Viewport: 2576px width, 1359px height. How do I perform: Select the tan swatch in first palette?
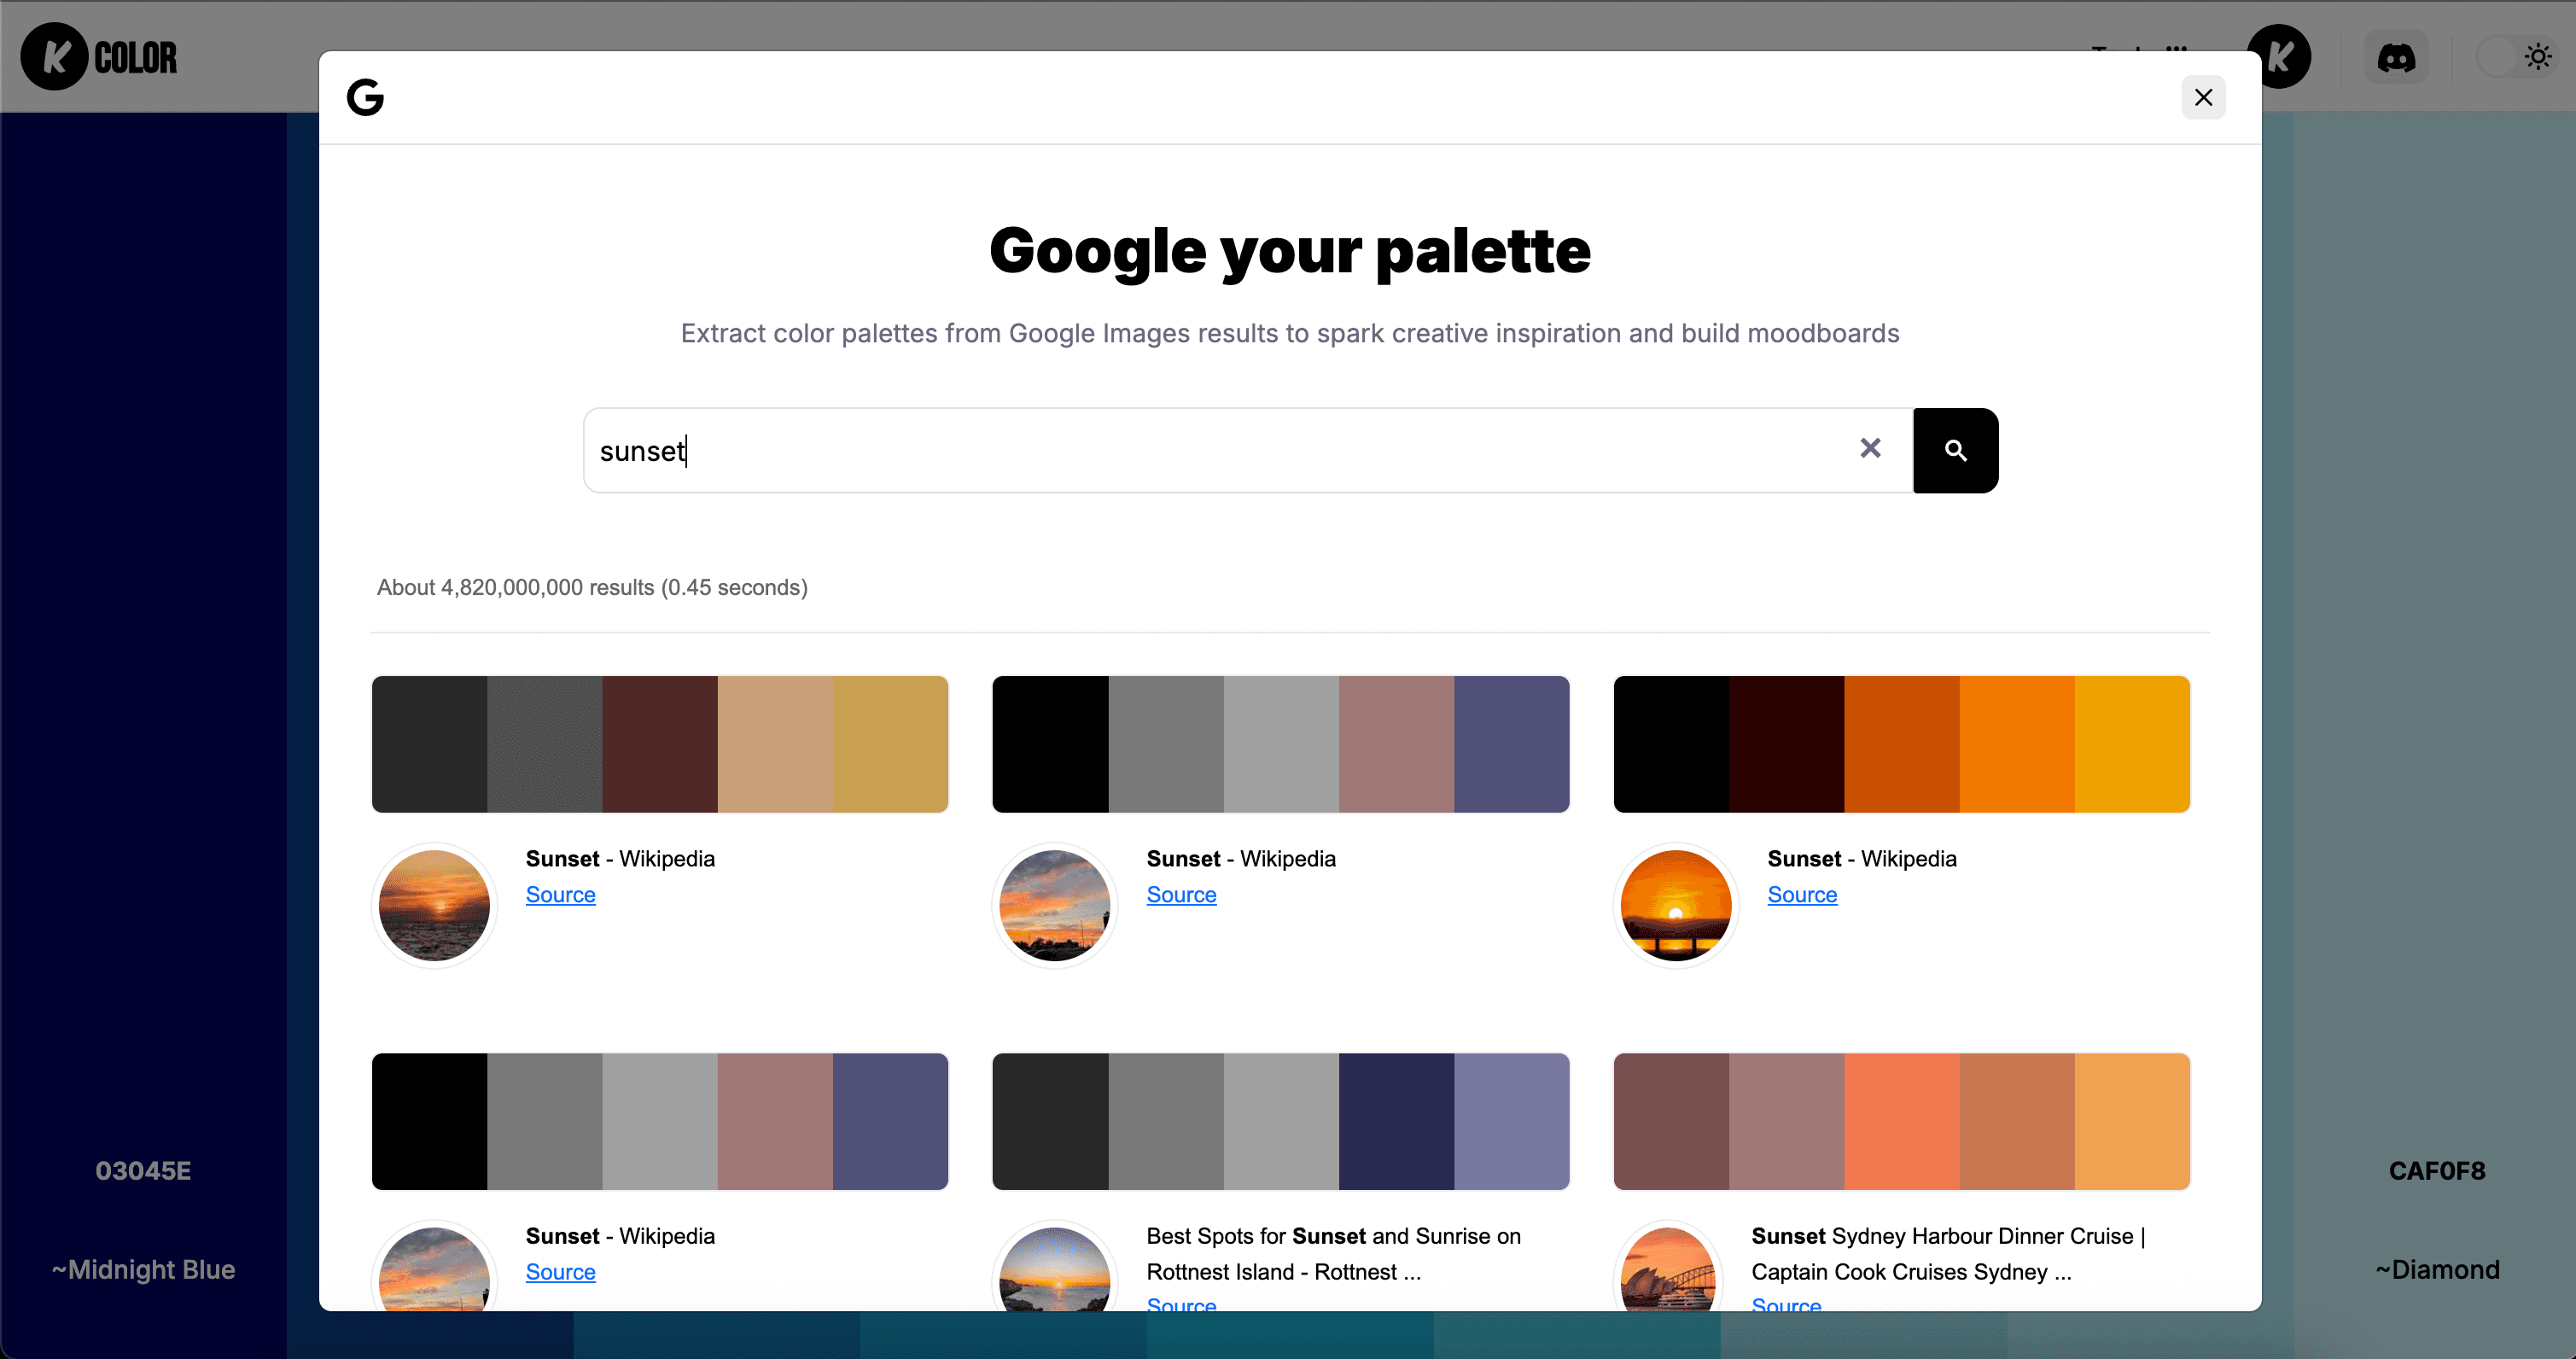[x=775, y=744]
